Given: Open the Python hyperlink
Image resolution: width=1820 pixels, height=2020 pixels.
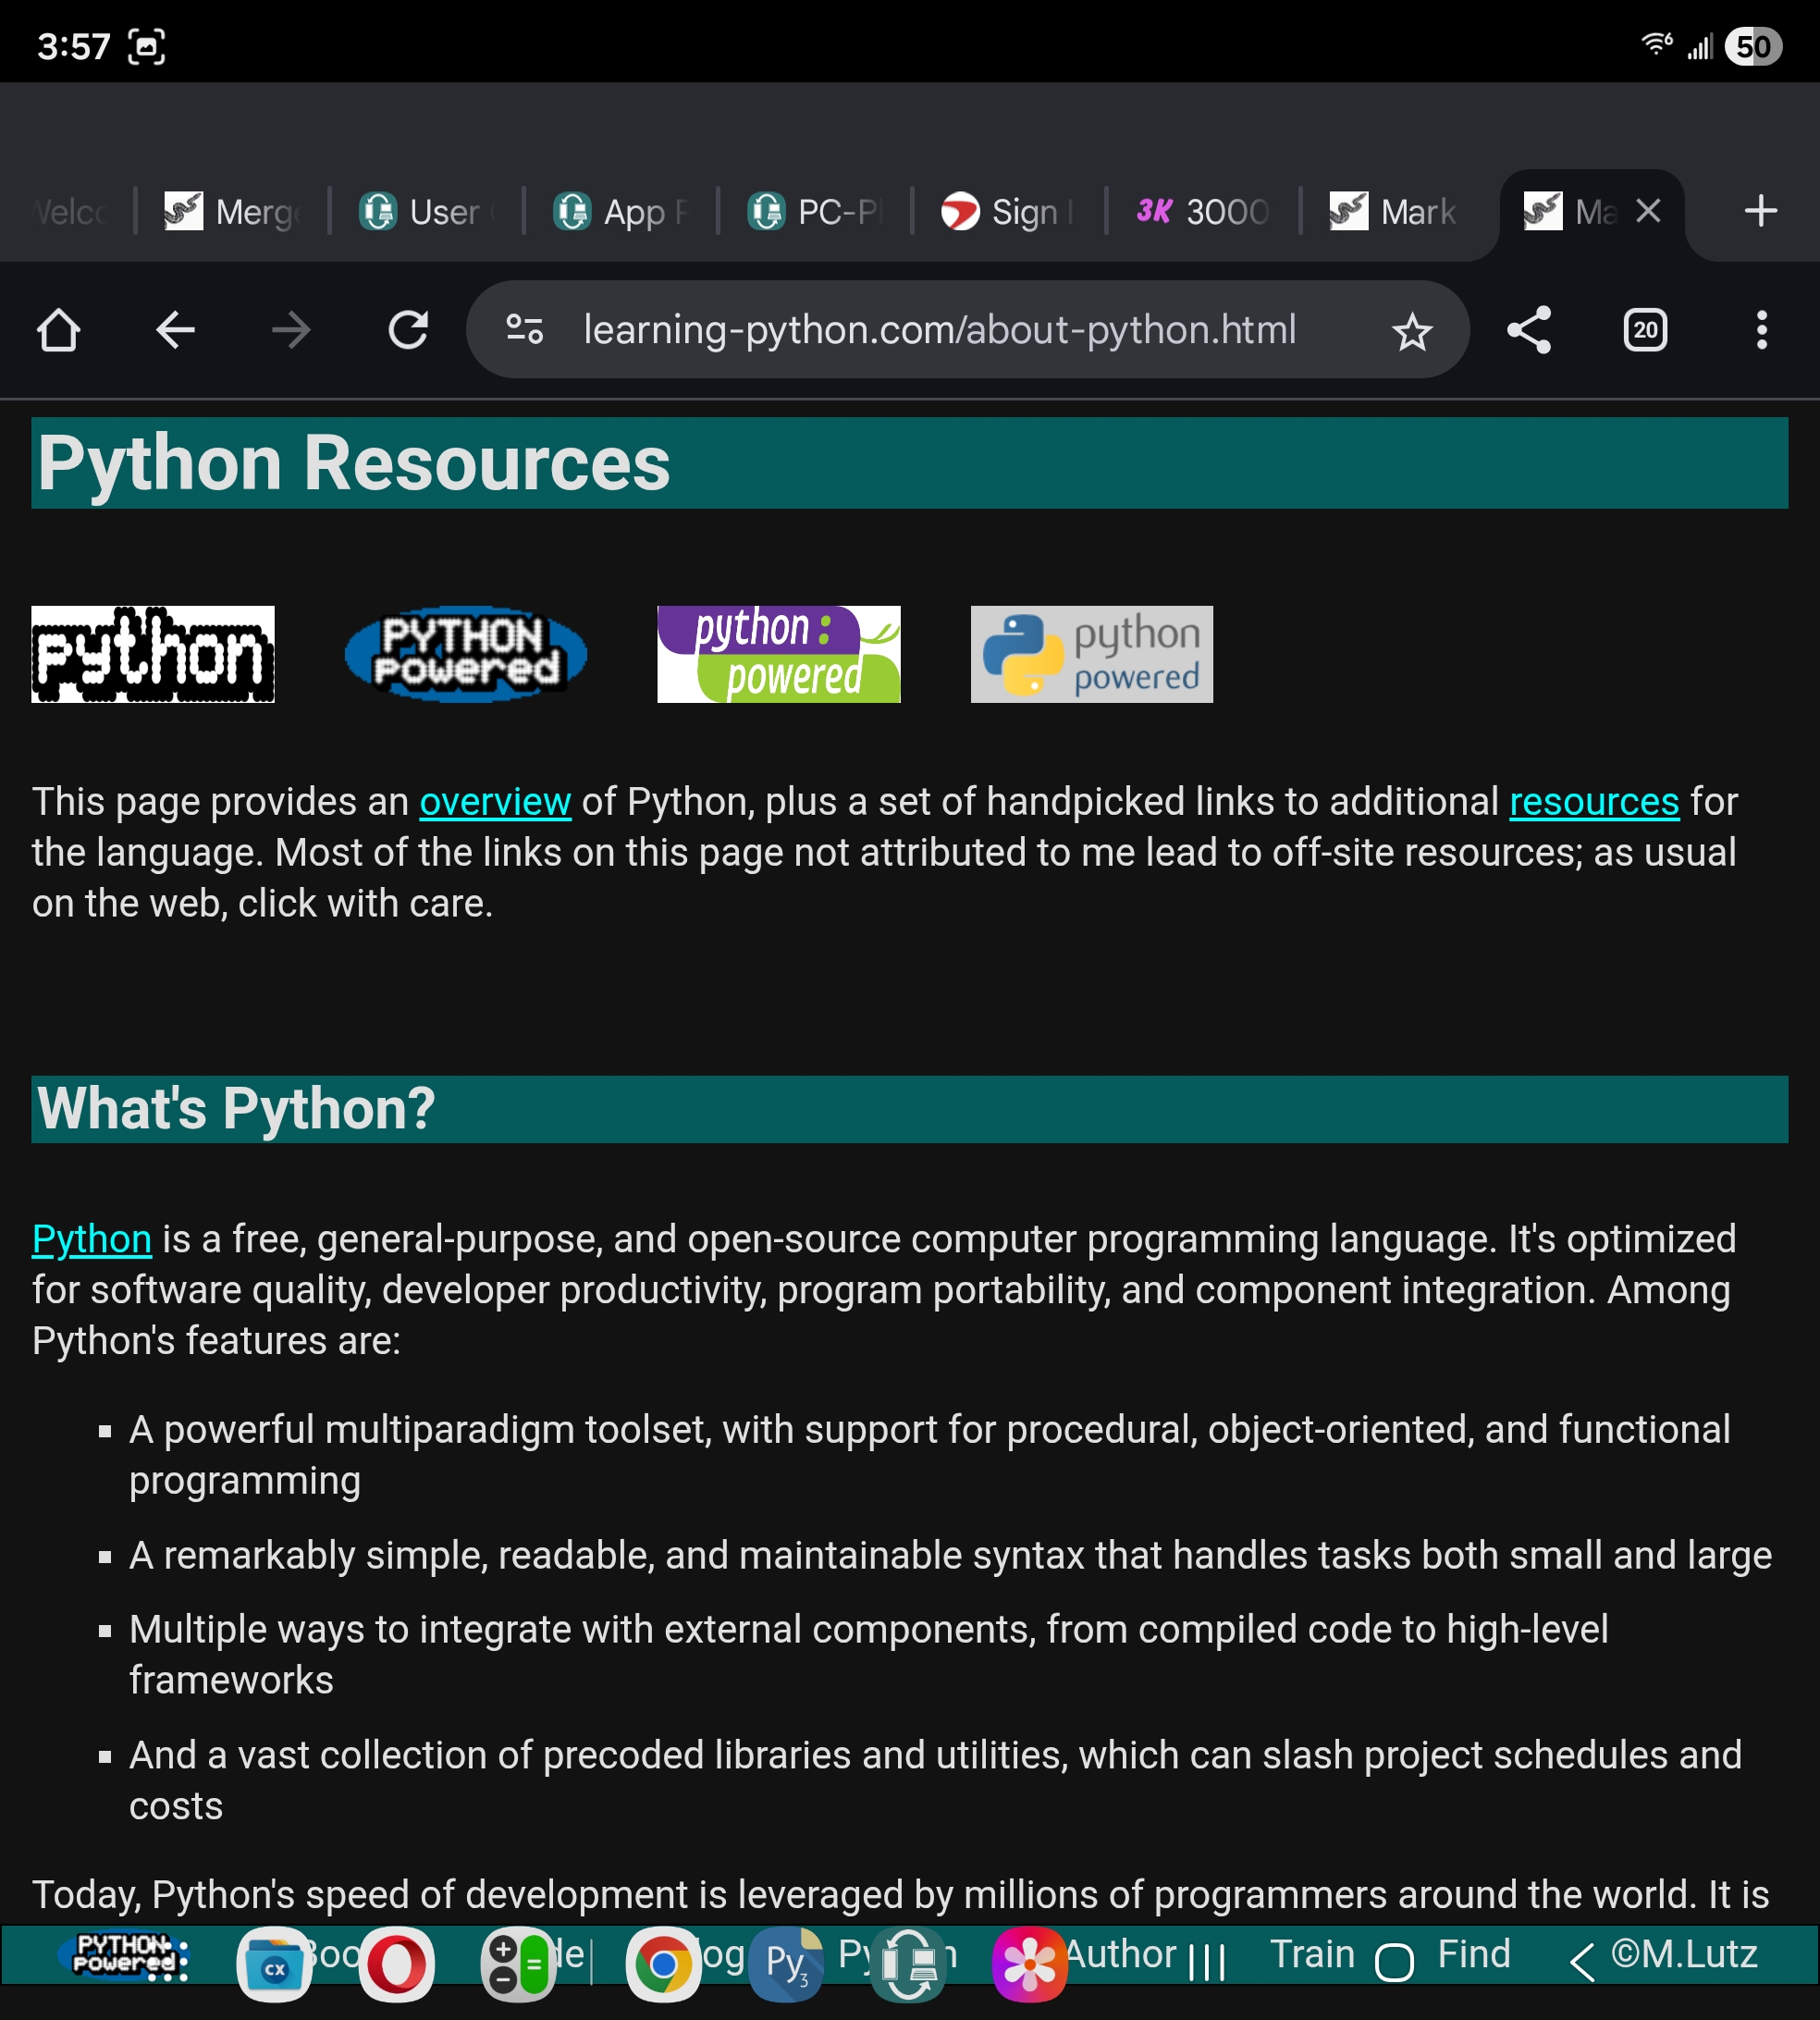Looking at the screenshot, I should click(x=91, y=1239).
